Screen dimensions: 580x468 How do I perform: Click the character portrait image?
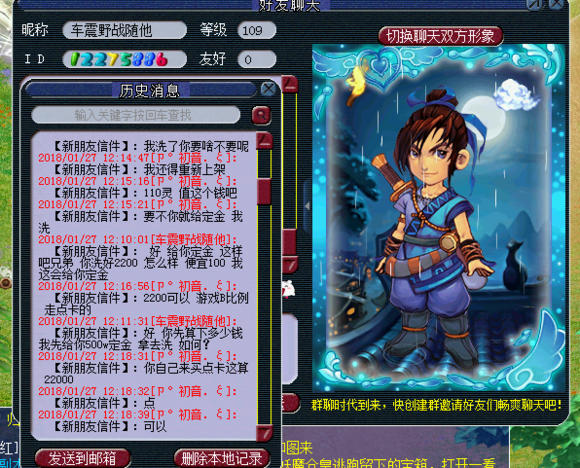[x=439, y=218]
